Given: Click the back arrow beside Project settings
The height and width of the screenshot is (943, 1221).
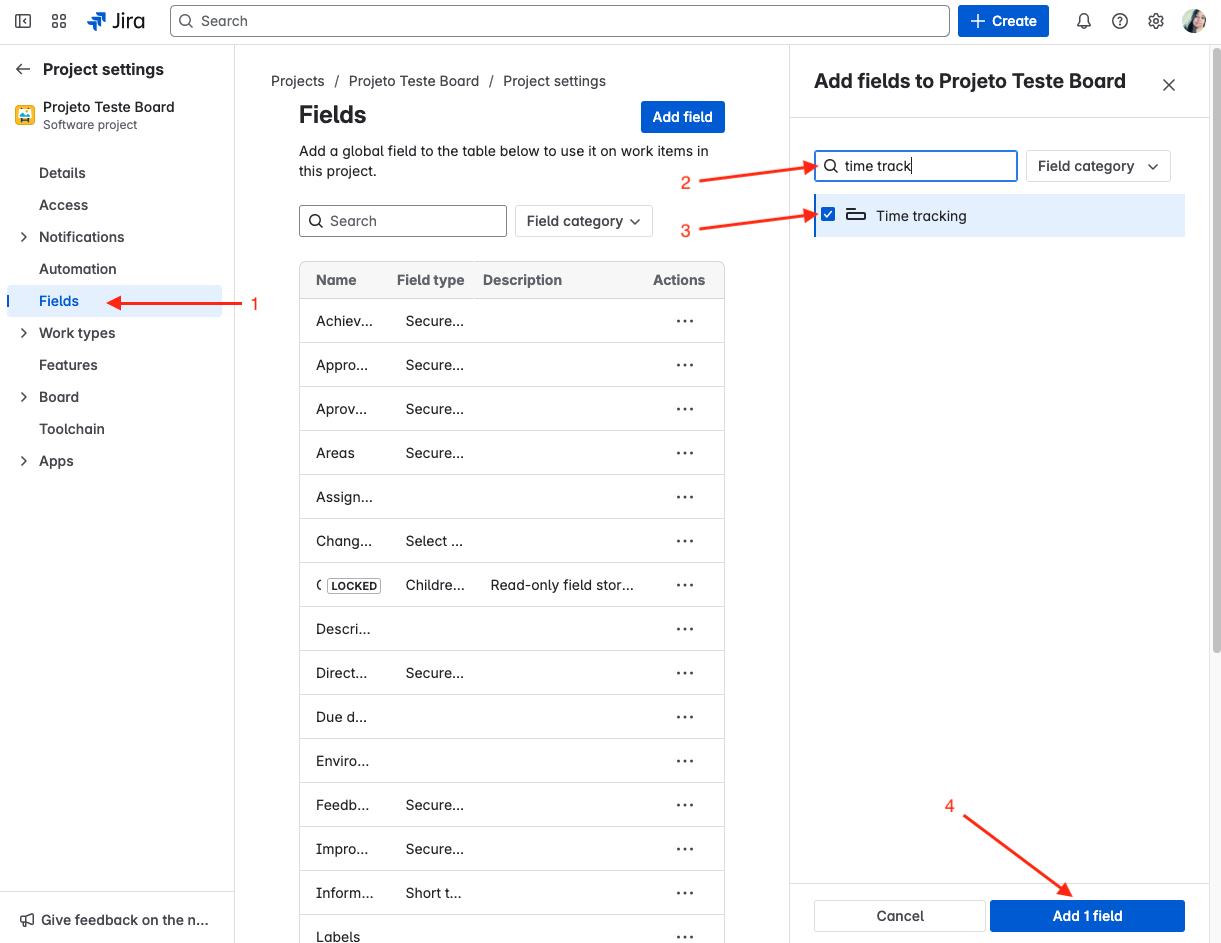Looking at the screenshot, I should coord(23,69).
